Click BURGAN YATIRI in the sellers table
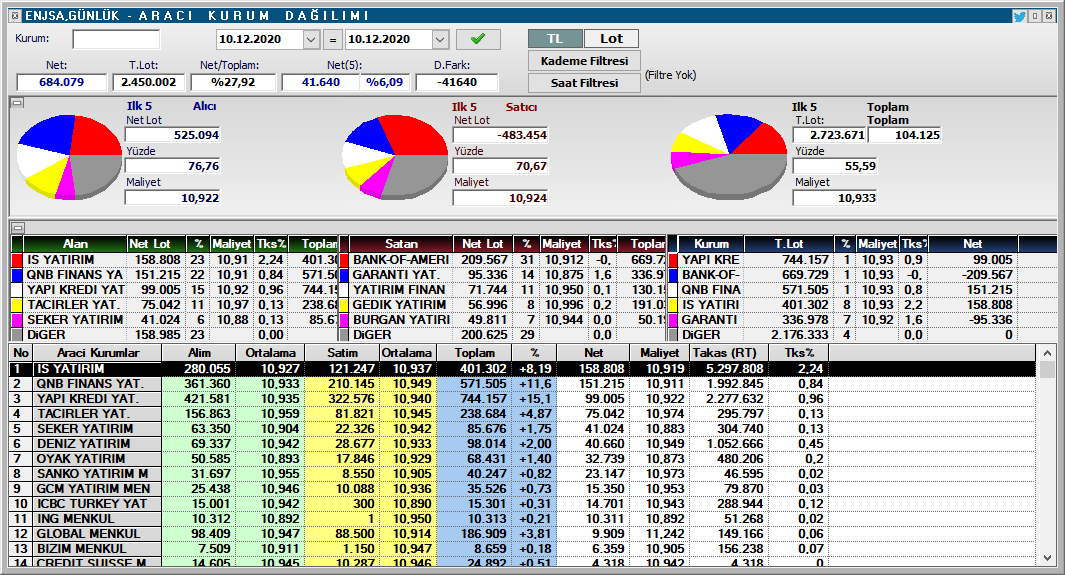 coord(401,320)
